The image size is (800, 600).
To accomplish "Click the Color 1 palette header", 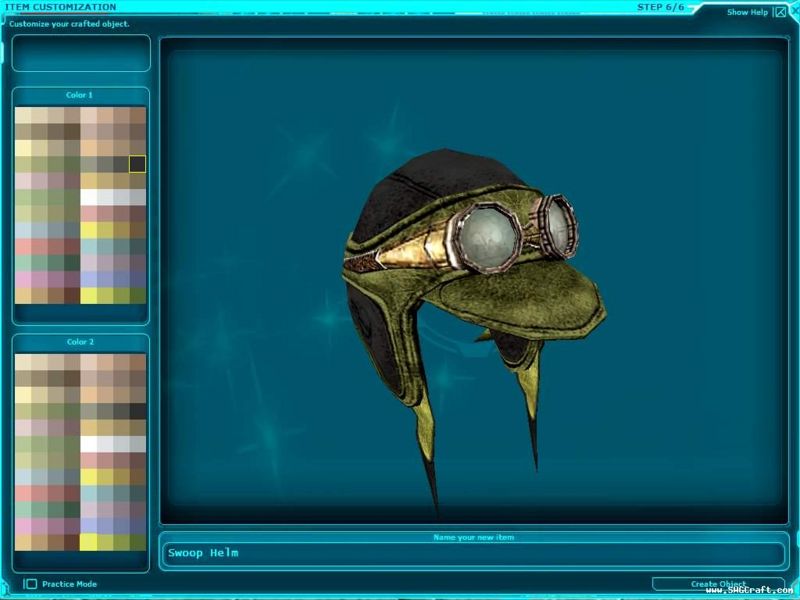I will point(80,95).
